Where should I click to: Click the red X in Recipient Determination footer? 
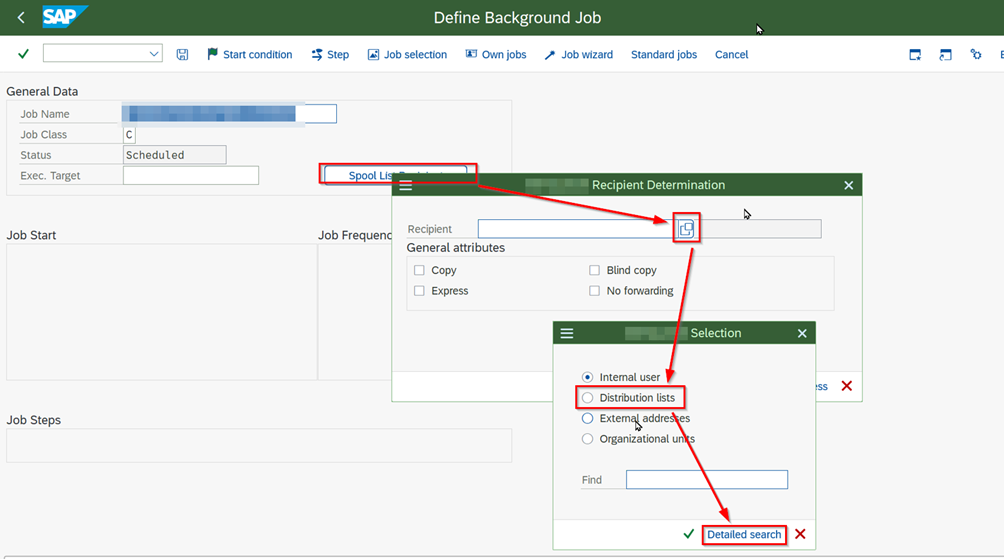pos(847,386)
